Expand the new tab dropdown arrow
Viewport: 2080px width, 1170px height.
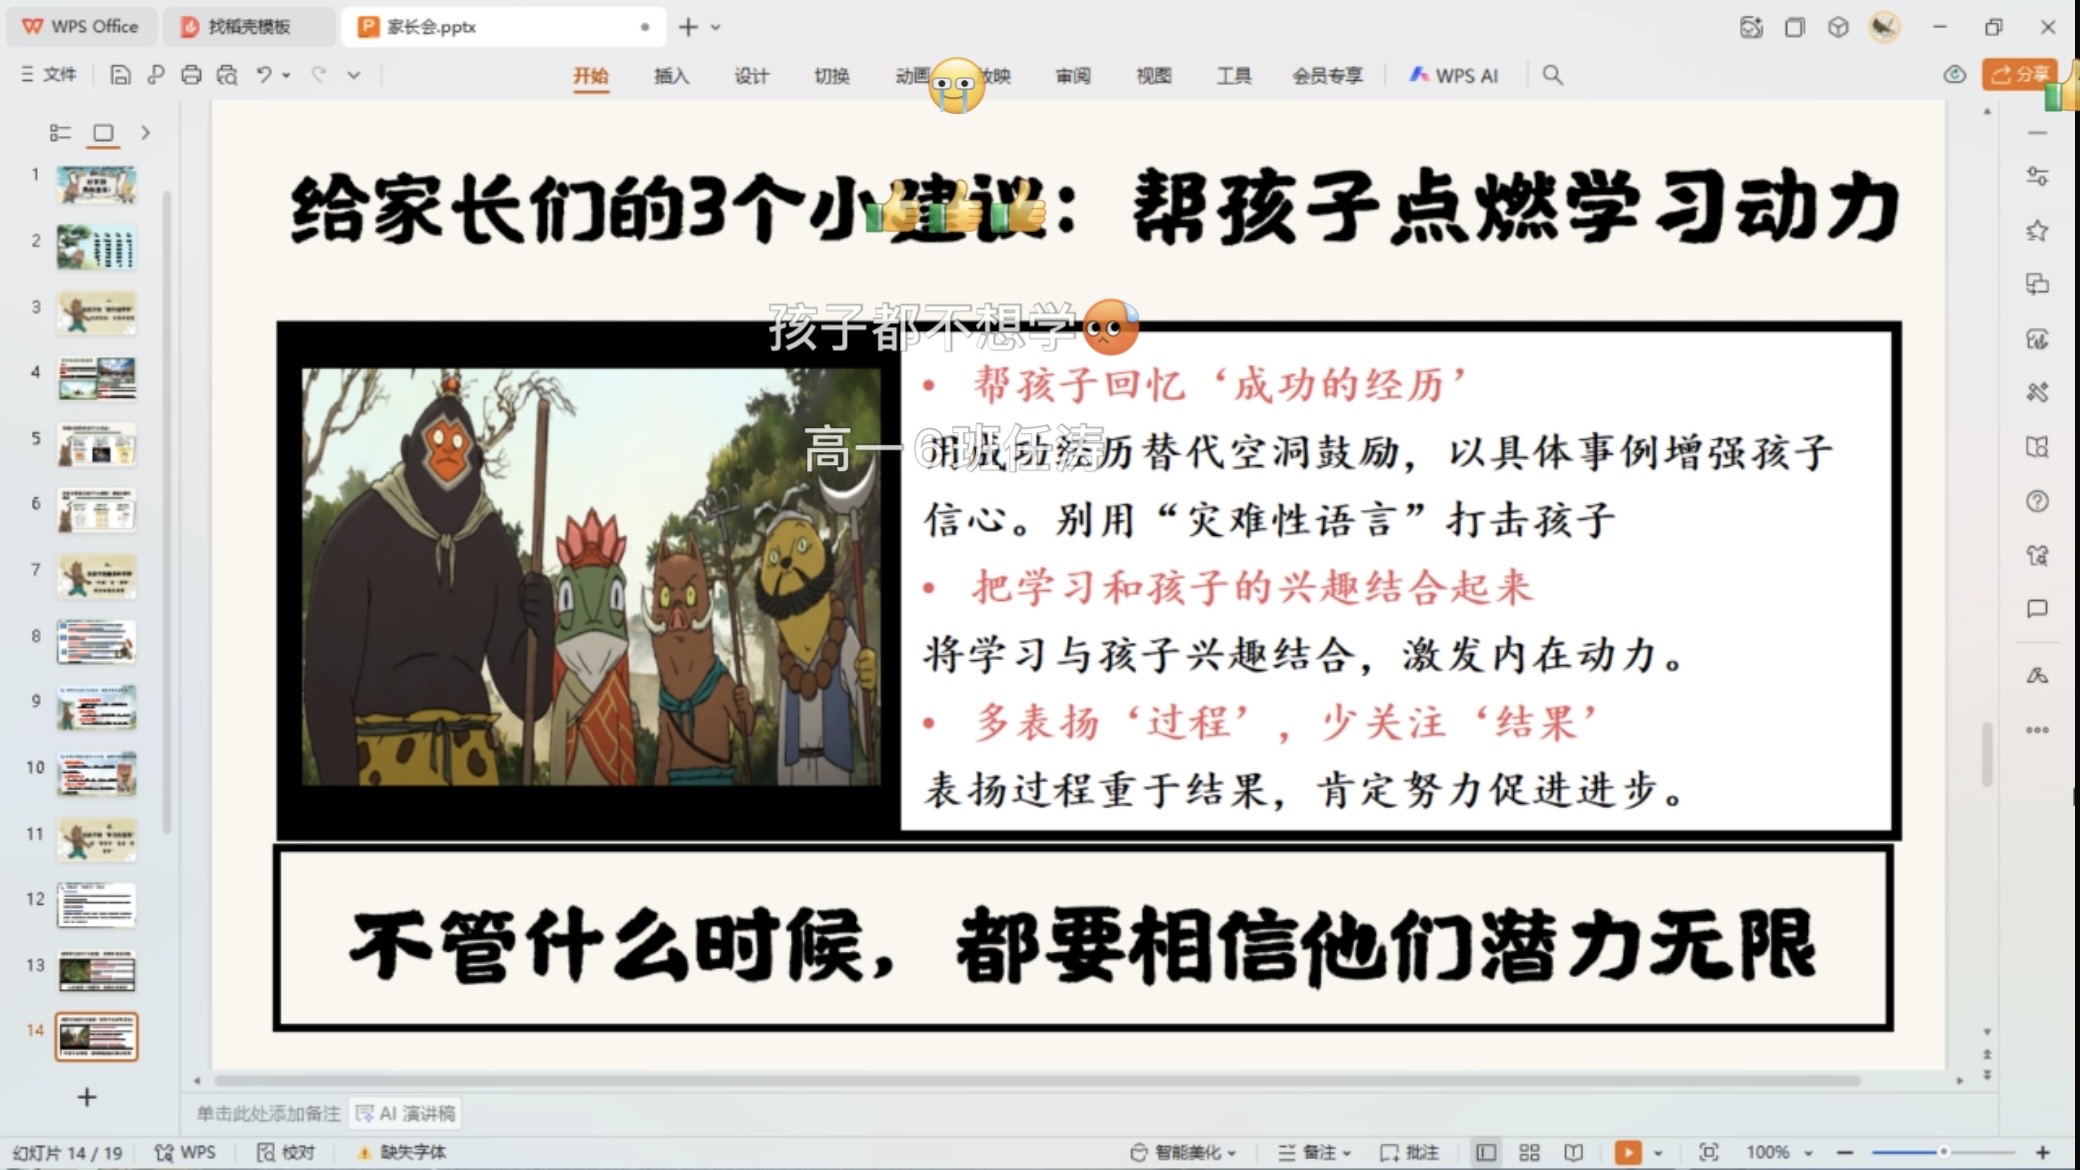coord(716,28)
